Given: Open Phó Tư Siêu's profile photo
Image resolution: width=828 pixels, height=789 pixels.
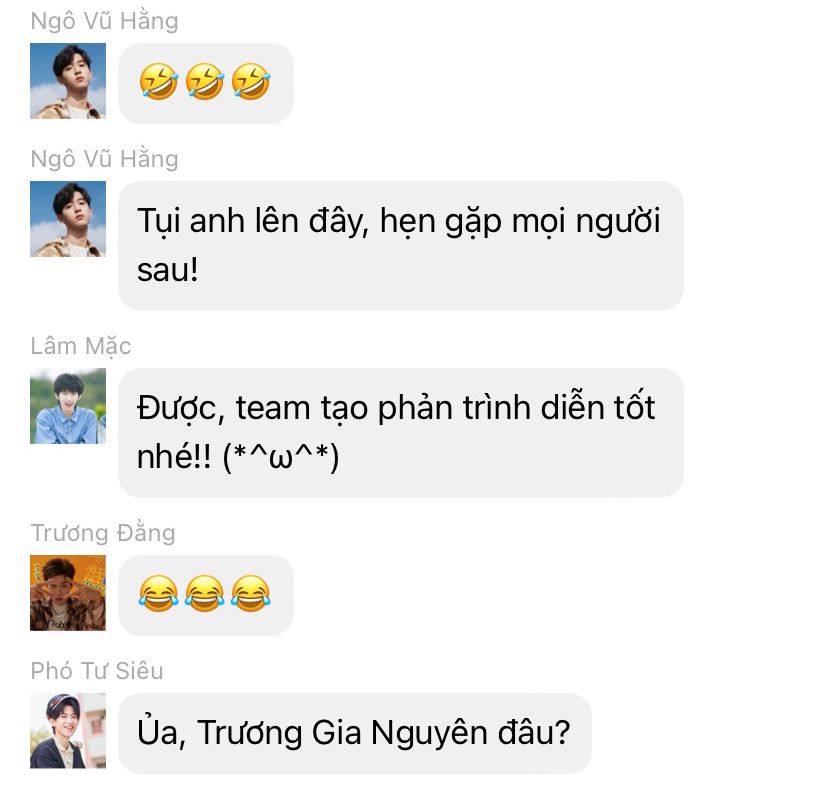Looking at the screenshot, I should tap(68, 730).
